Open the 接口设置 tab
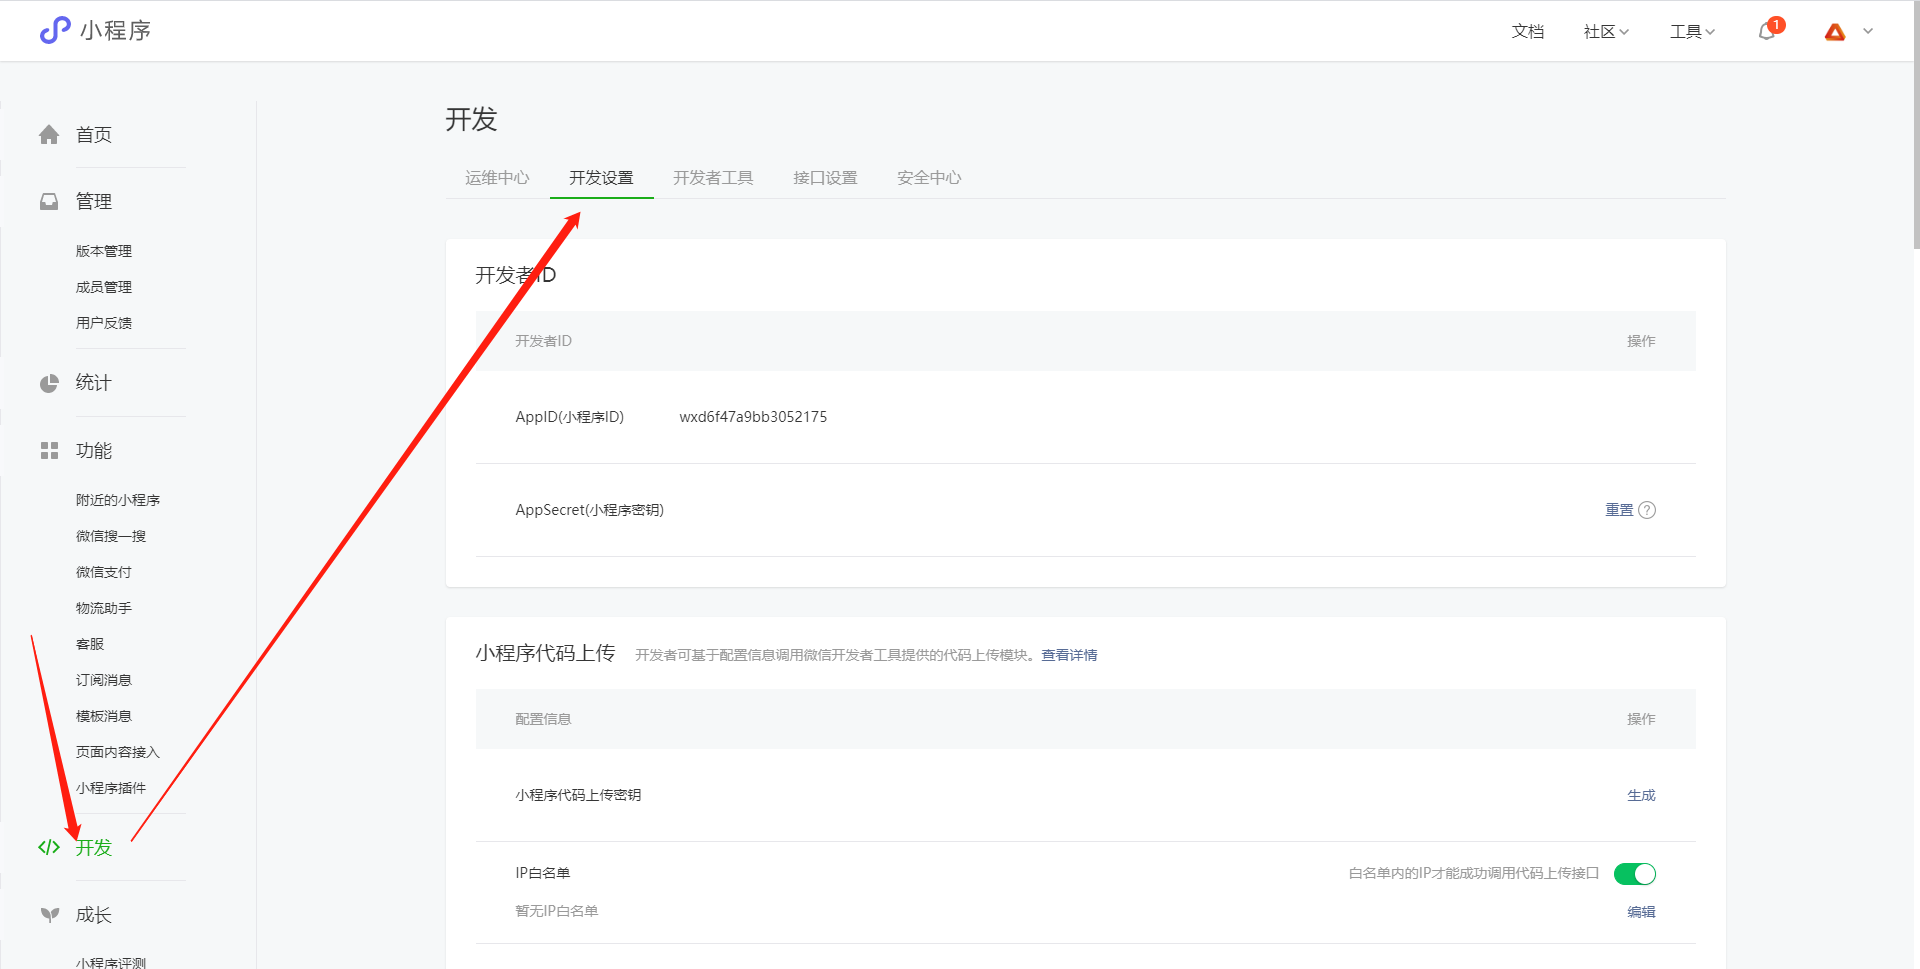This screenshot has width=1920, height=969. click(825, 178)
